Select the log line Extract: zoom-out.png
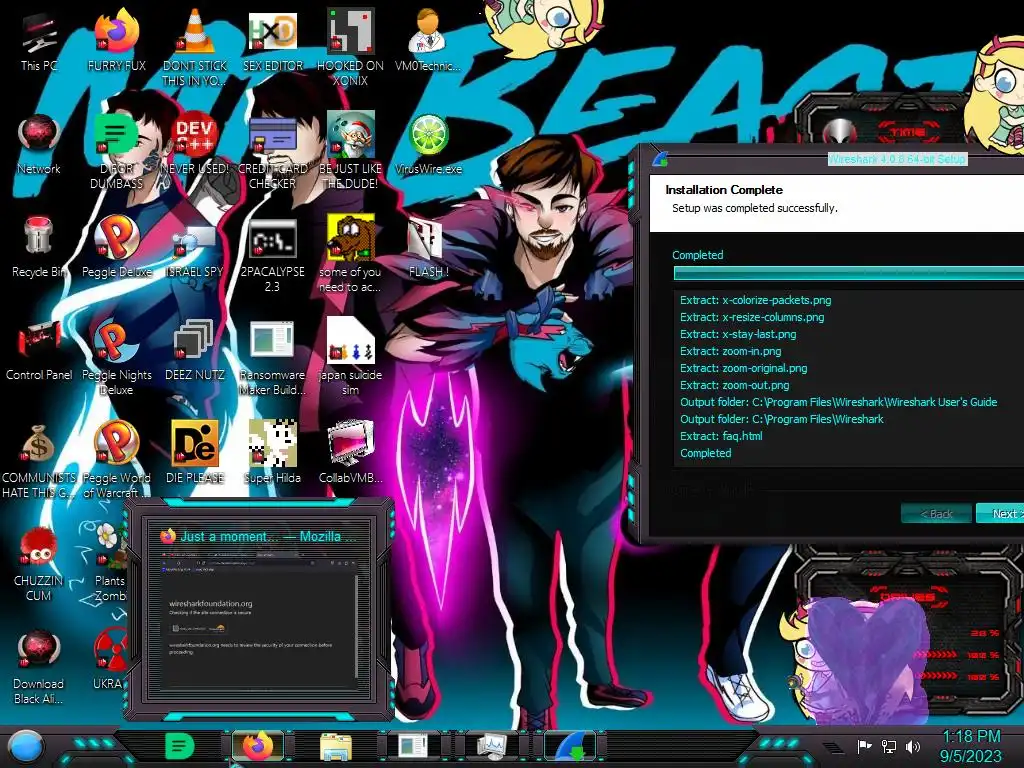Viewport: 1024px width, 768px height. (734, 385)
